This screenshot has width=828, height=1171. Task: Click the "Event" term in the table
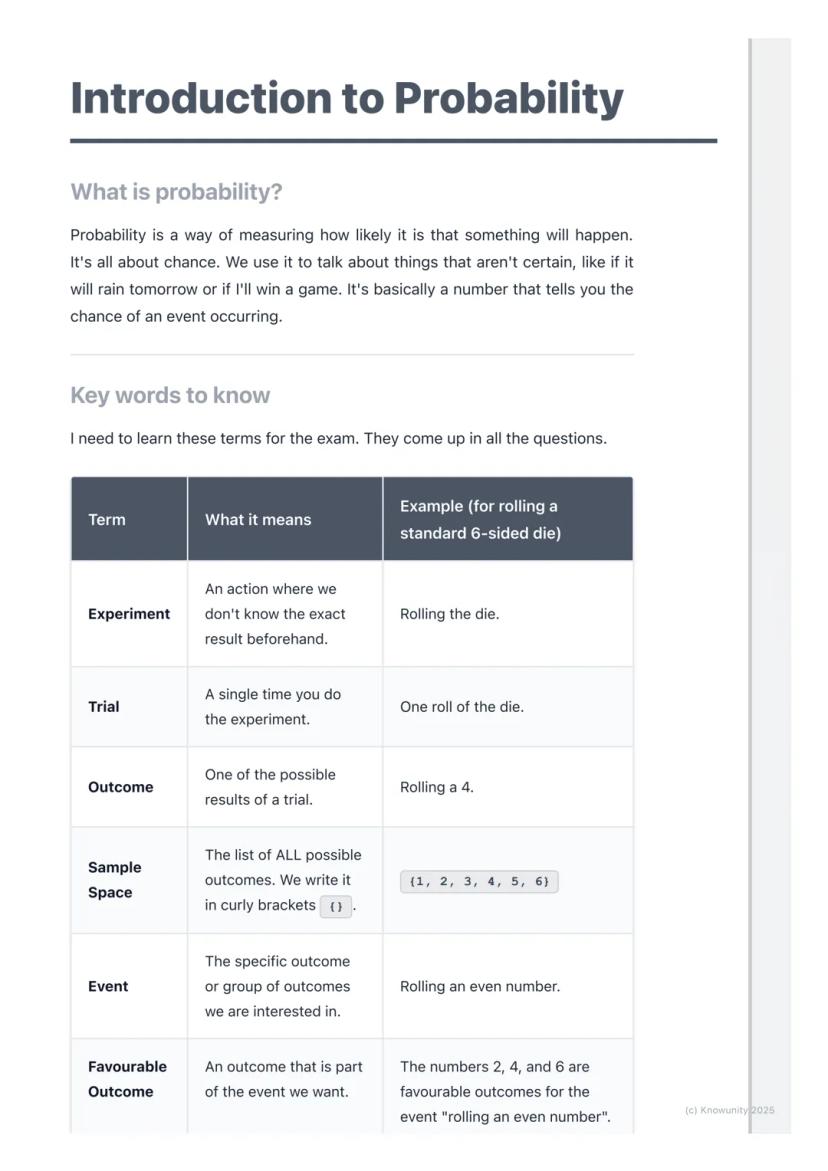(x=108, y=986)
